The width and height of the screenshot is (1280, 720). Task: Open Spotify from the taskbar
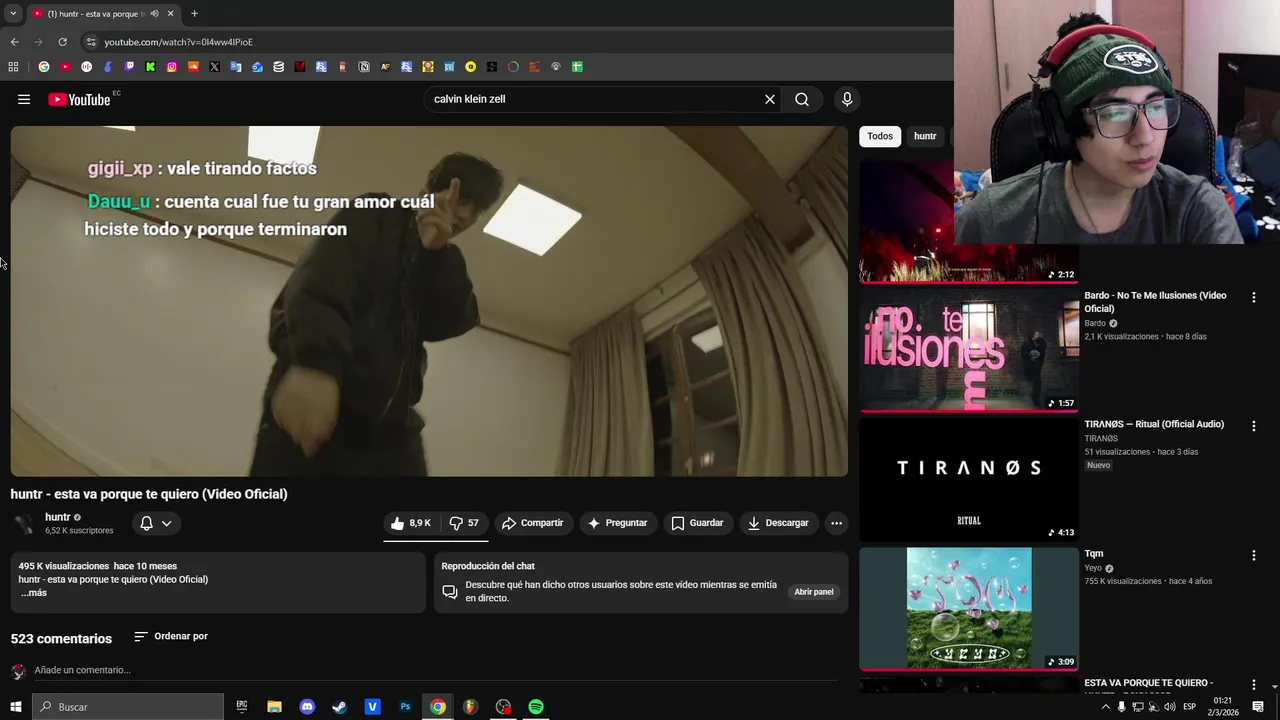click(x=536, y=707)
